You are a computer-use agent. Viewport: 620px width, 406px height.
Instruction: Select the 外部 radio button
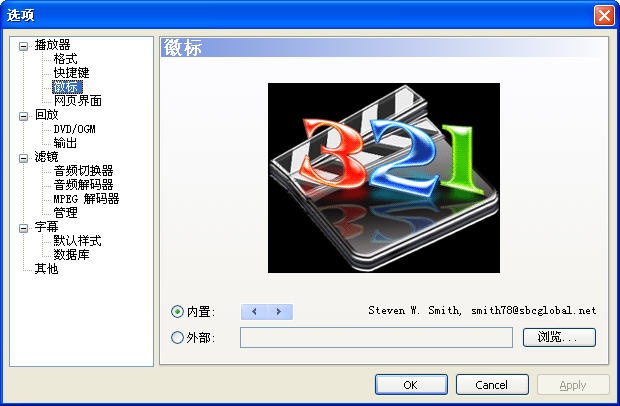(178, 338)
